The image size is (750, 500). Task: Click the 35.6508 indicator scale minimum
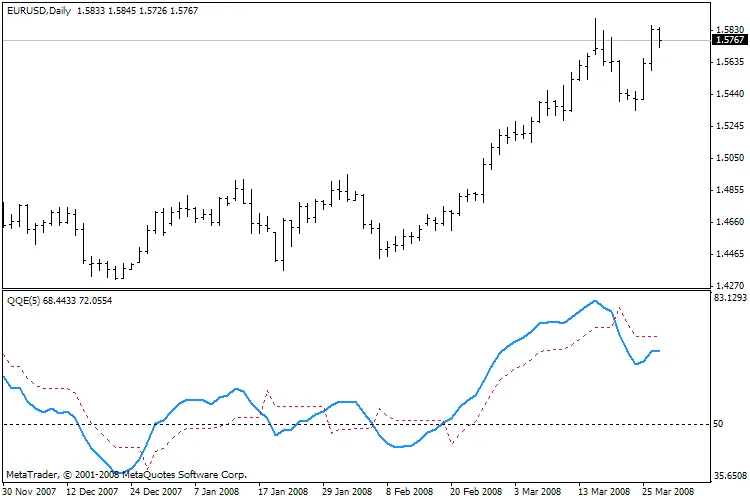click(x=729, y=476)
